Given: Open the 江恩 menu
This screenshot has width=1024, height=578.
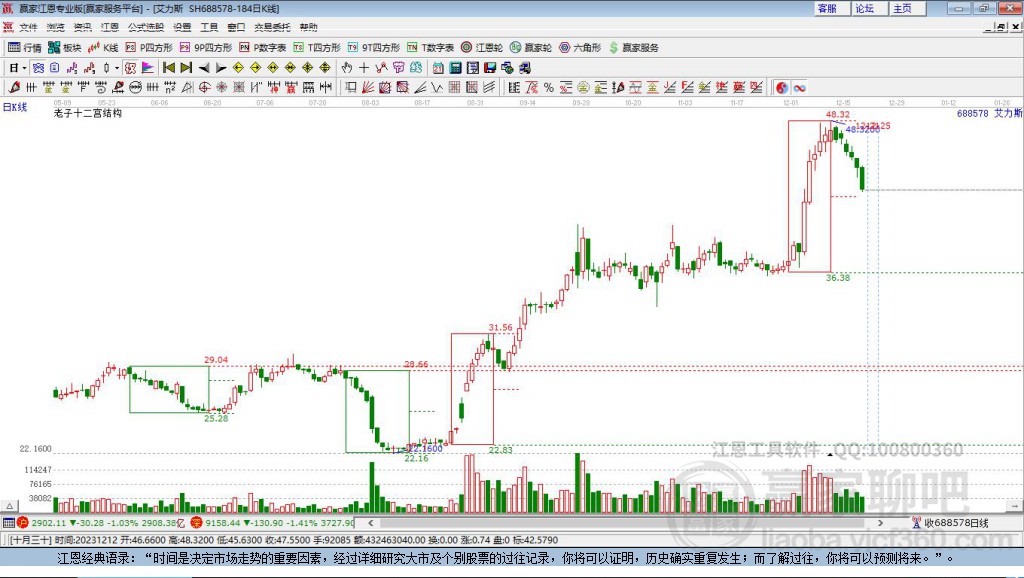Looking at the screenshot, I should pyautogui.click(x=109, y=27).
